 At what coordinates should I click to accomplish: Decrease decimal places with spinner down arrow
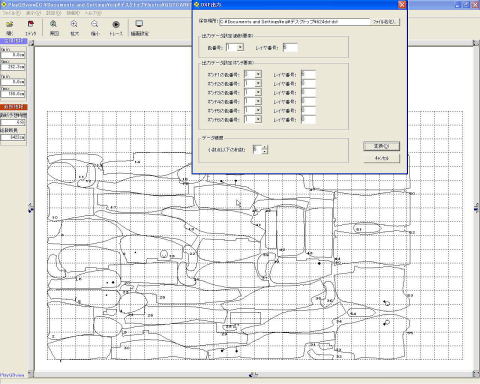(x=265, y=152)
